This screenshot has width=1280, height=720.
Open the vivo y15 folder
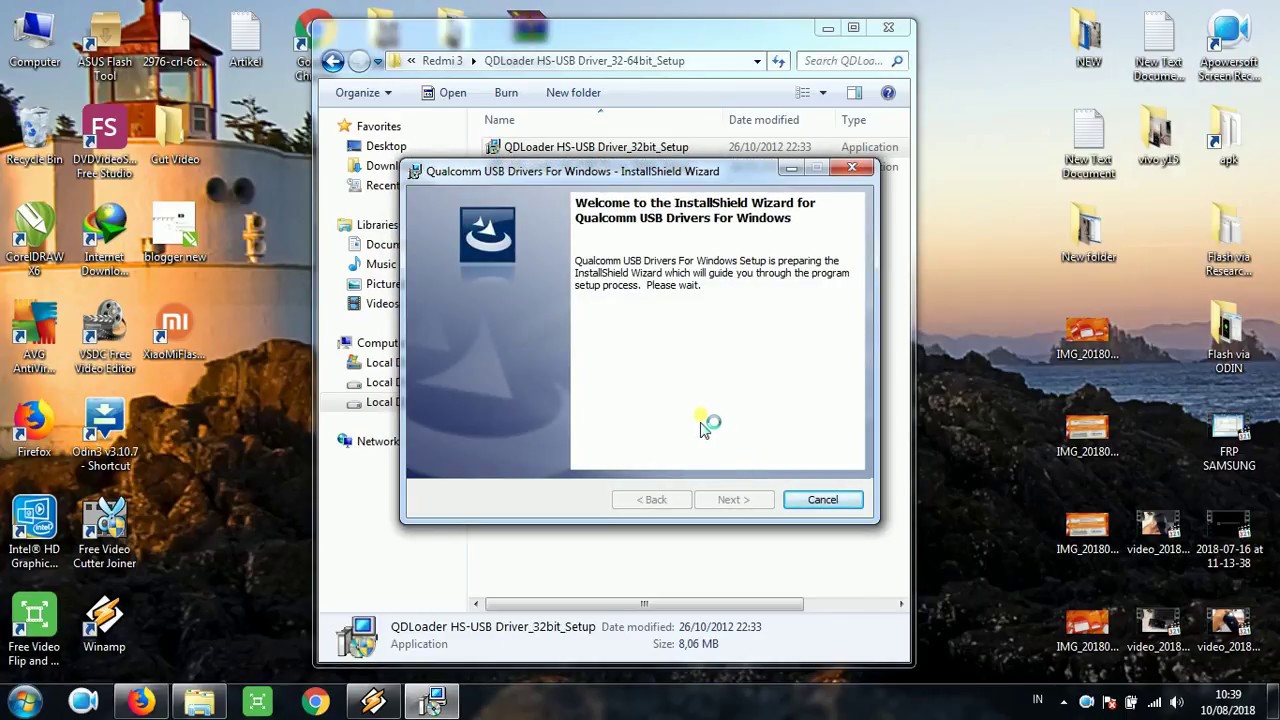tap(1158, 137)
